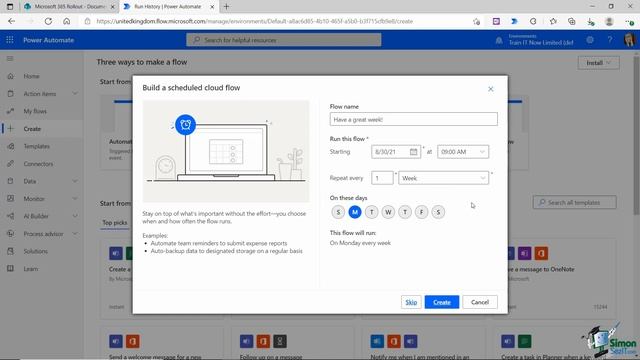This screenshot has width=640, height=360.
Task: Expand the Action items chevron
Action: [75, 94]
